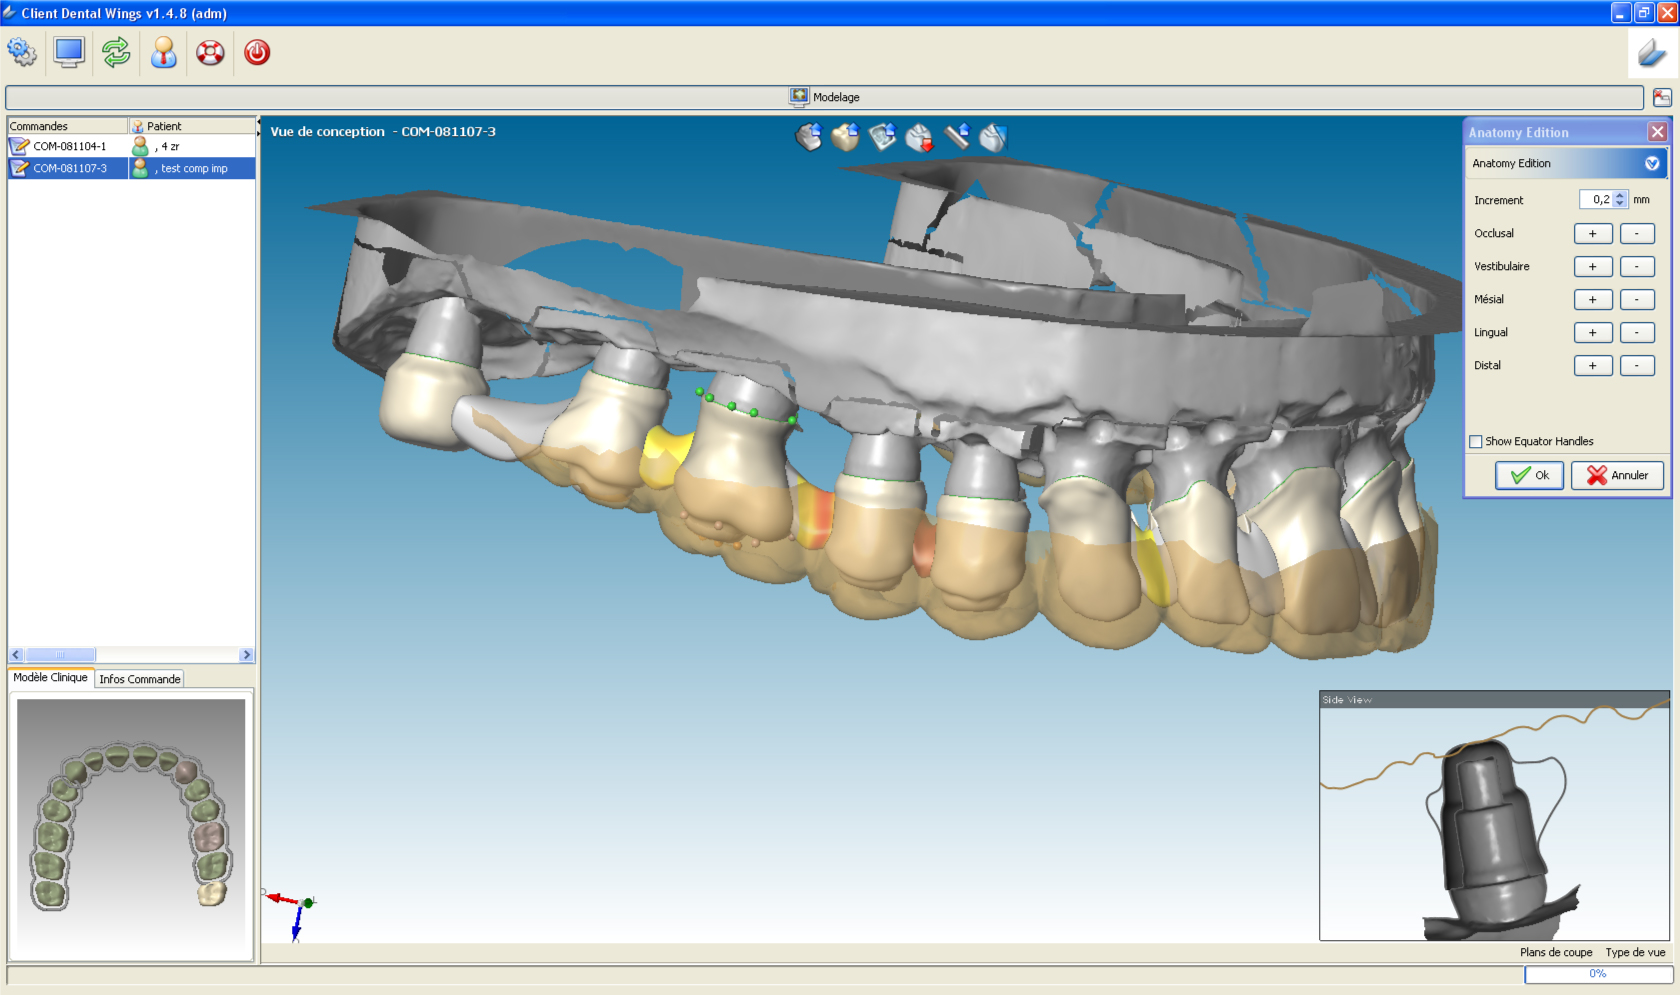Click the tooth with blue cut plane icon

click(x=993, y=136)
